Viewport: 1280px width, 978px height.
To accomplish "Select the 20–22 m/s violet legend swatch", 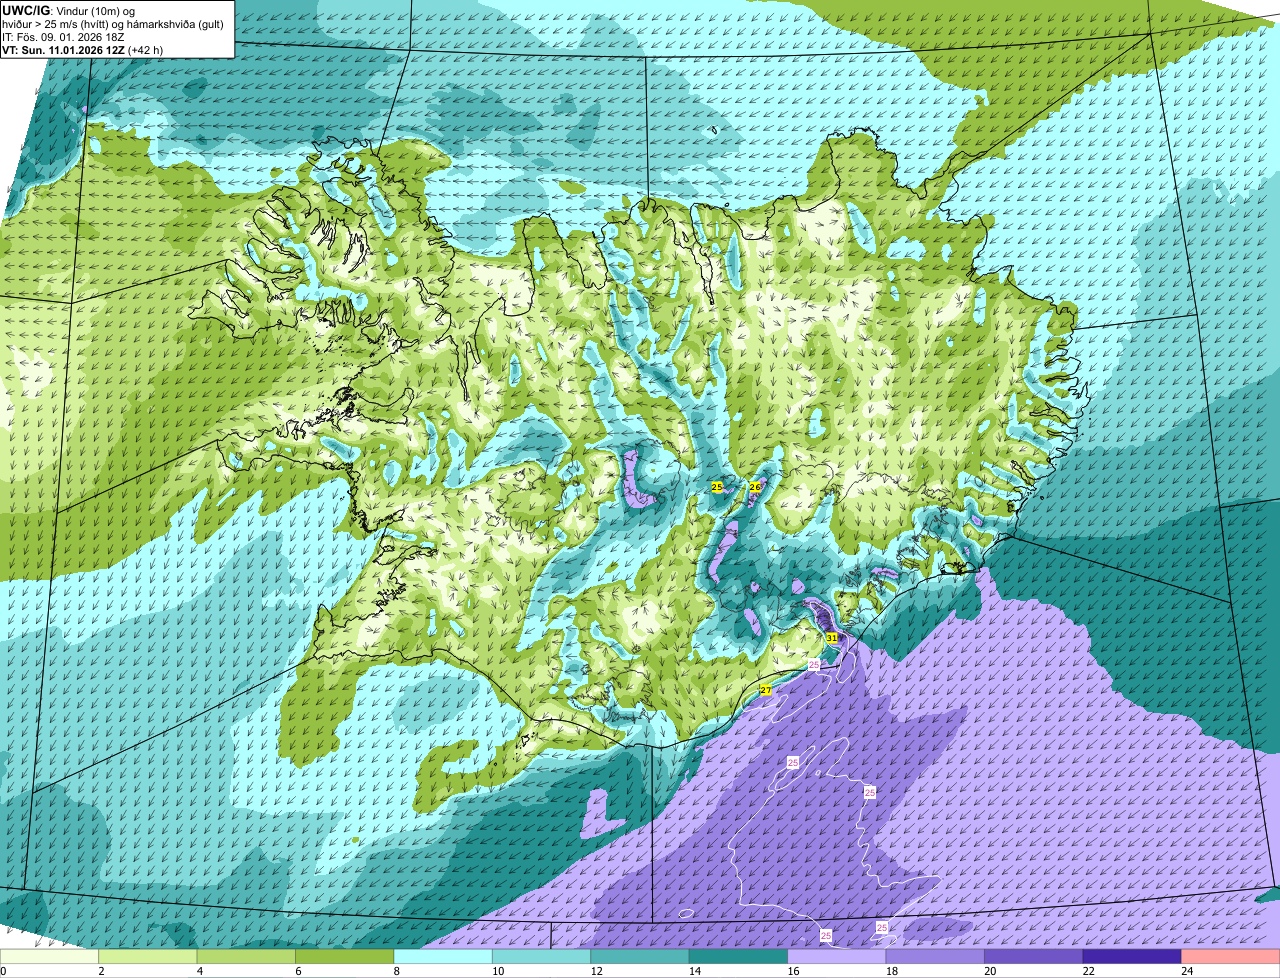I will tap(1034, 956).
